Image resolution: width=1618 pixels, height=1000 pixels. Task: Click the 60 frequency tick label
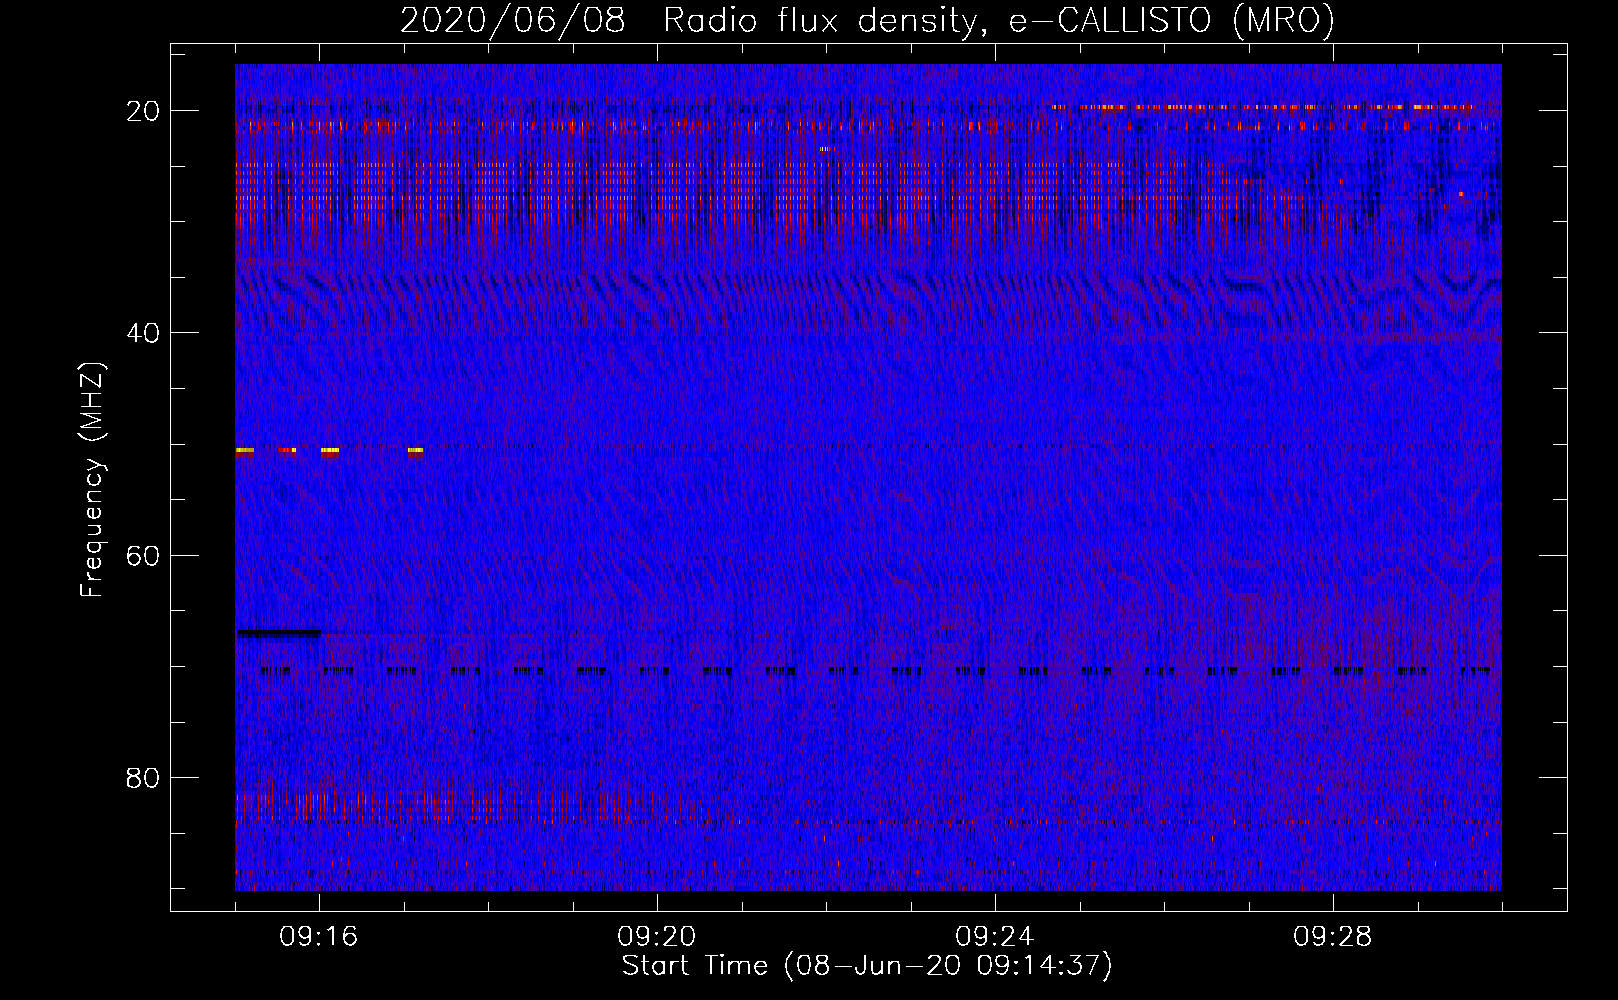tap(143, 555)
